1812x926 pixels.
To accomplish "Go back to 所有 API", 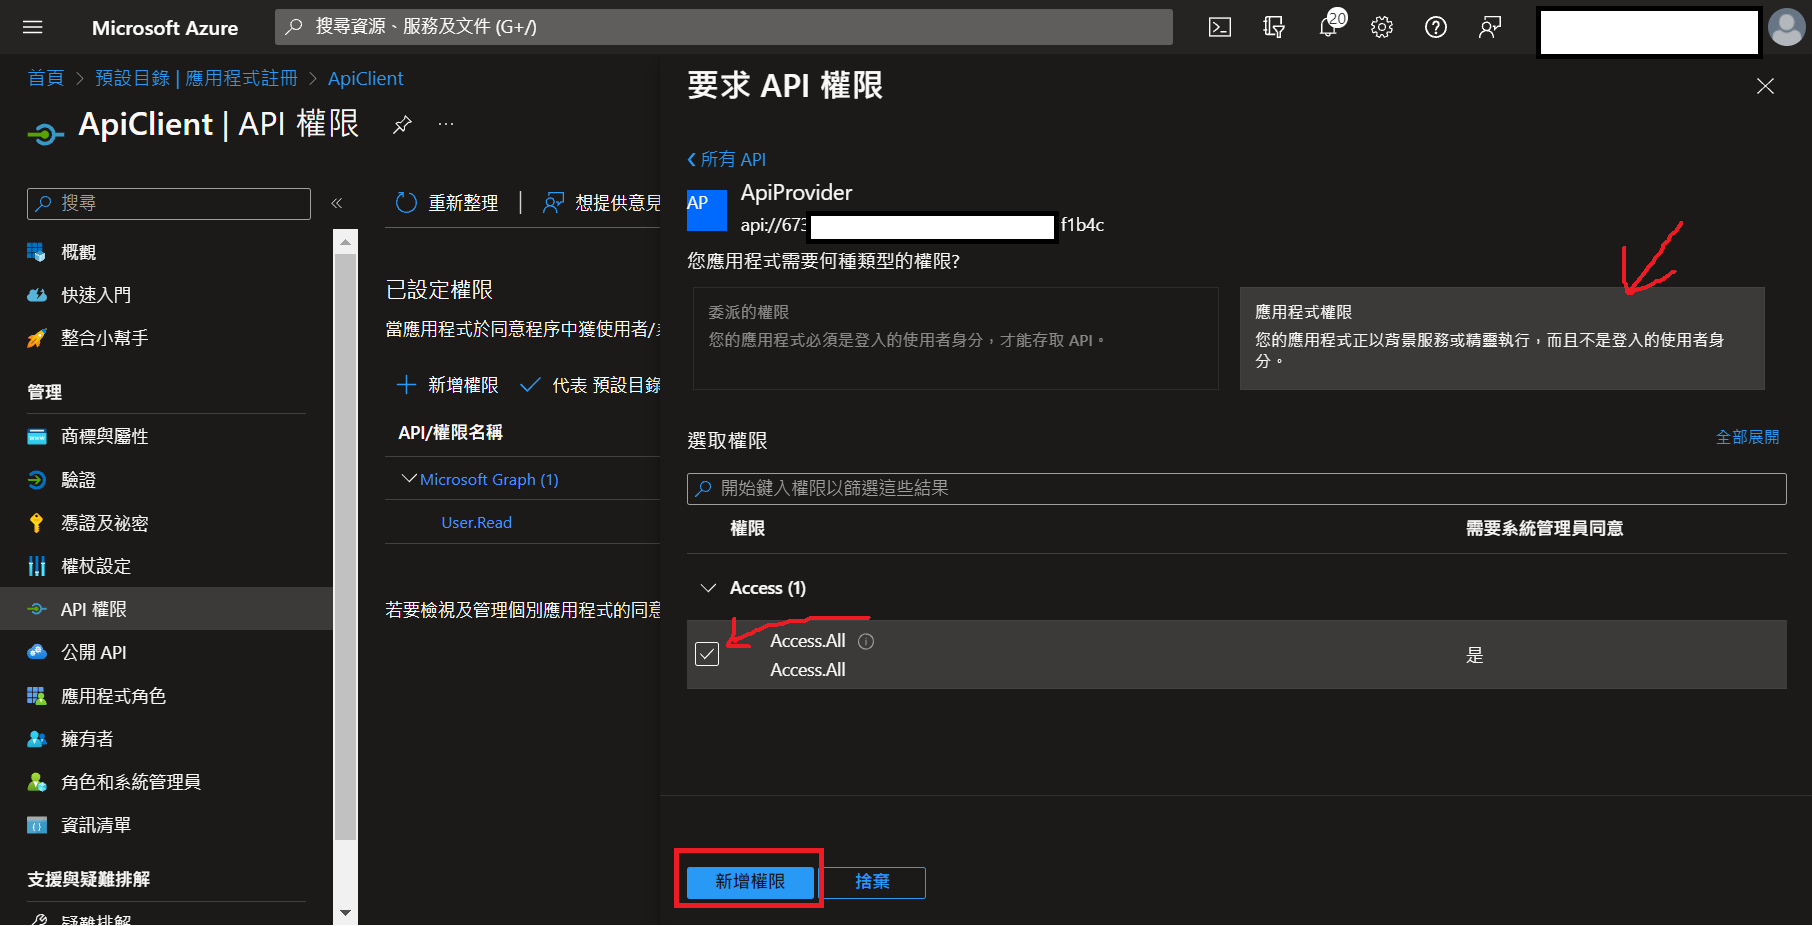I will (x=727, y=159).
